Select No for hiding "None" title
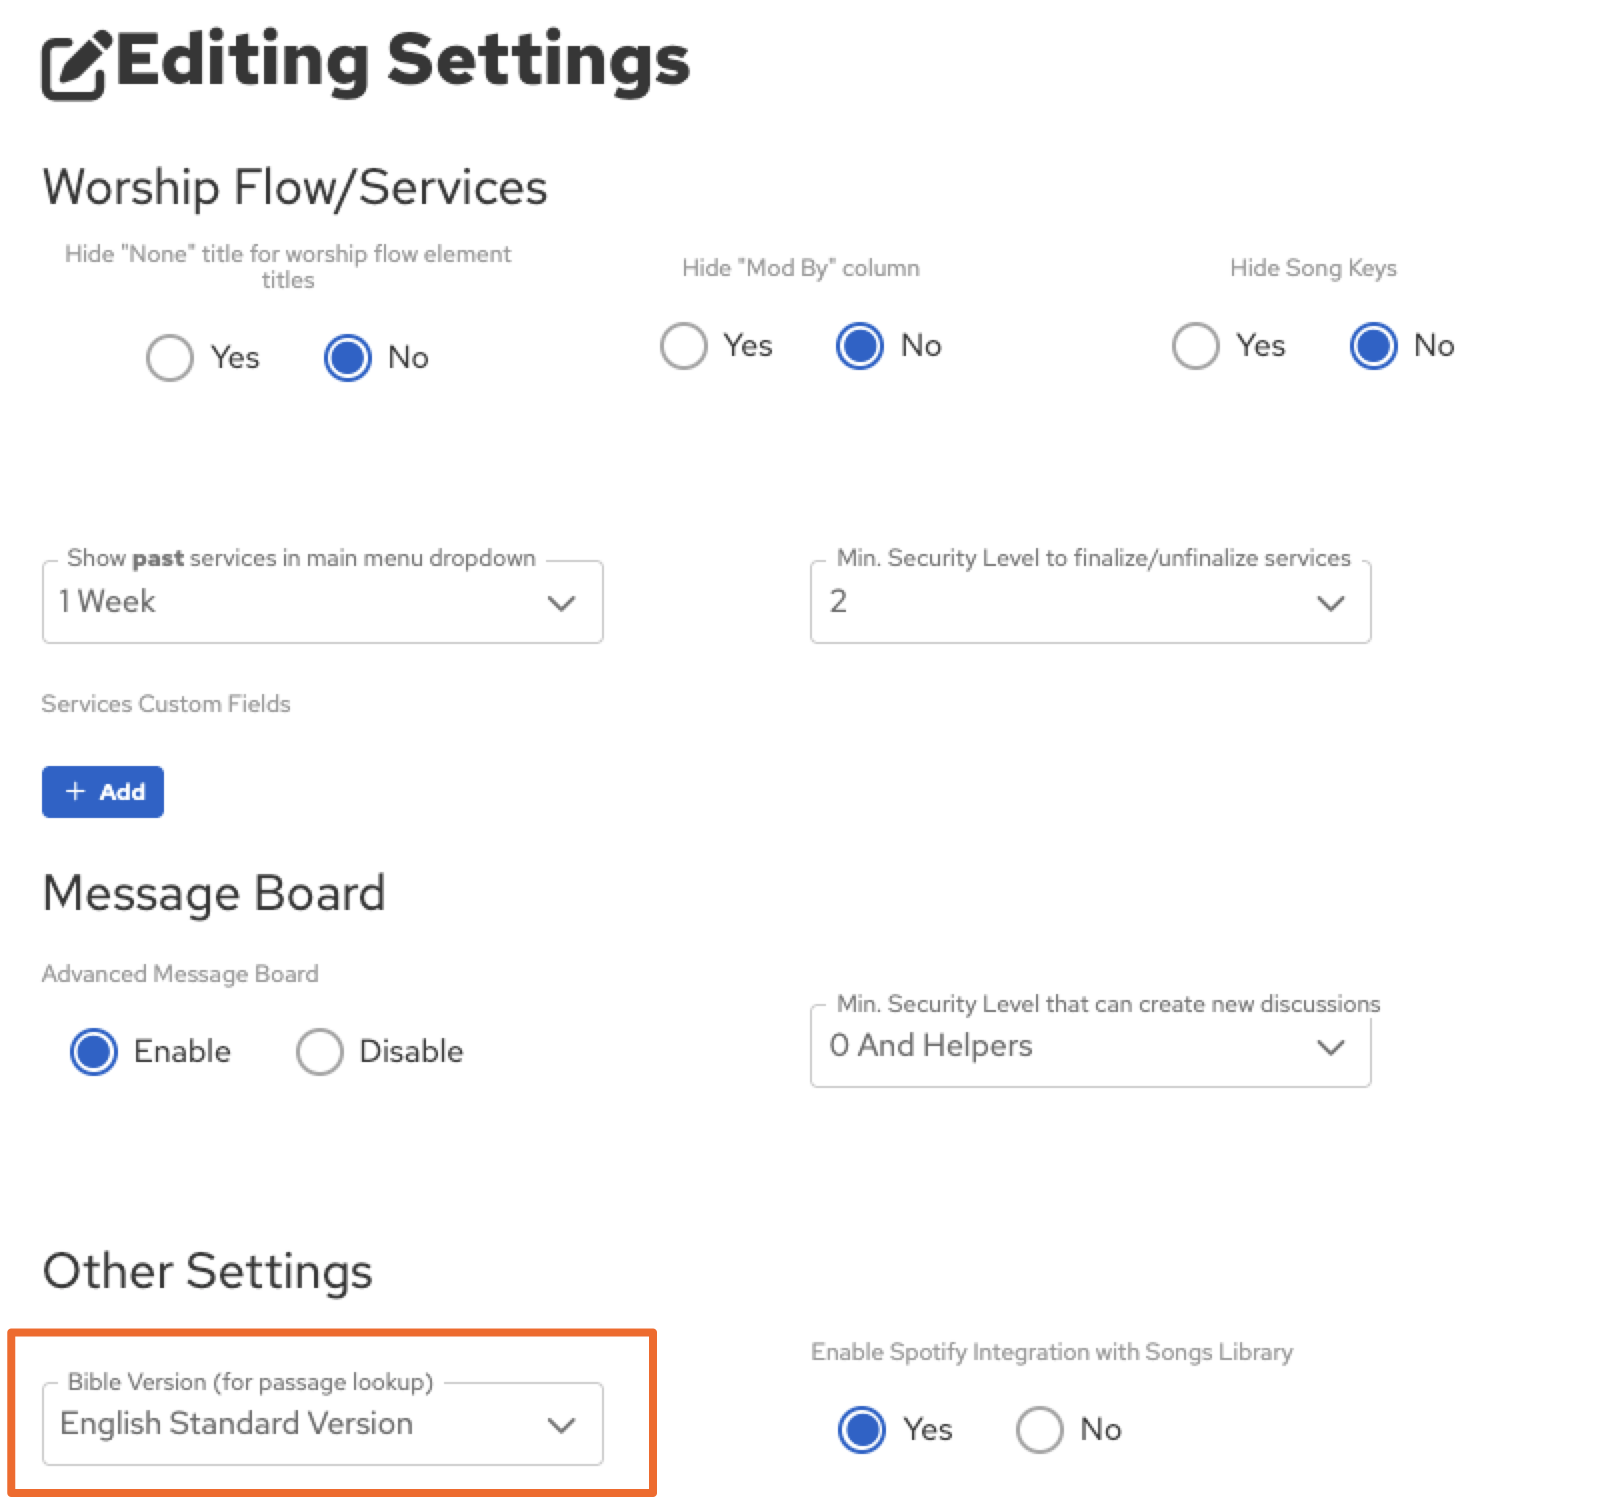Screen dimensions: 1604x1506 [348, 358]
